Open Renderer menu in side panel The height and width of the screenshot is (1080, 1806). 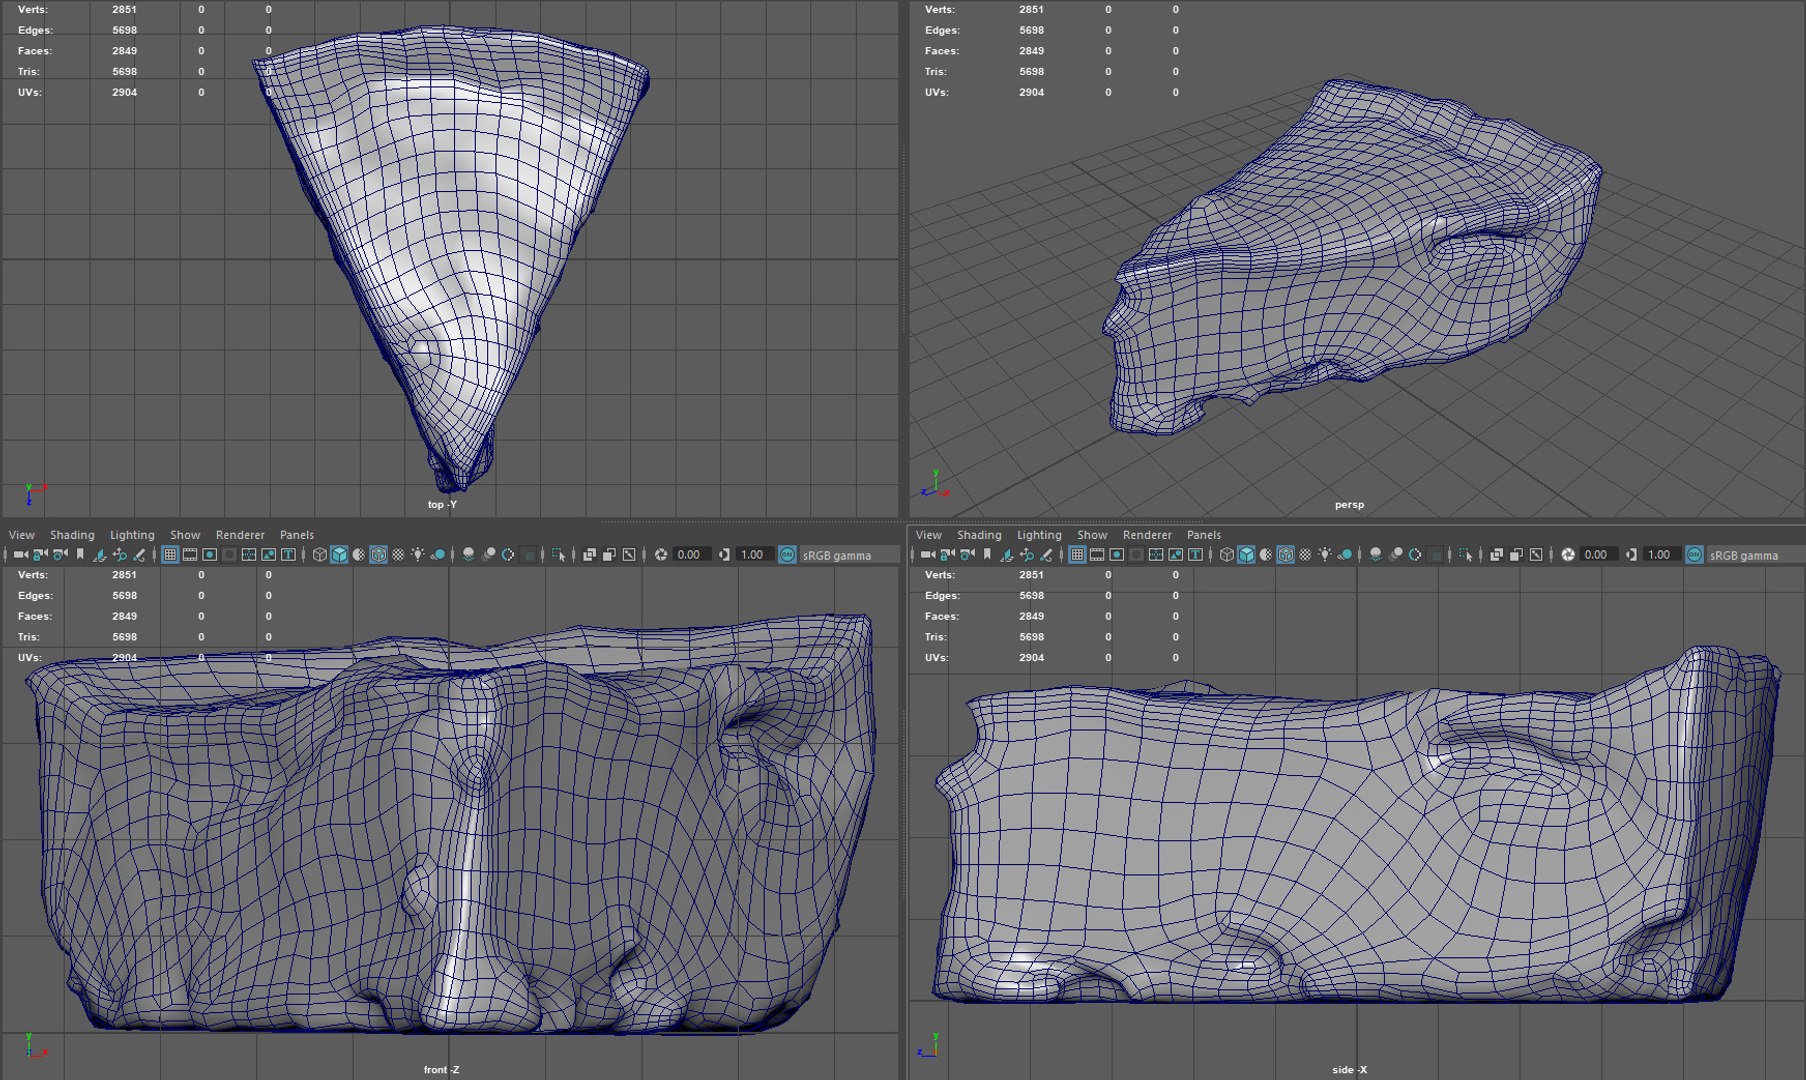[1147, 535]
